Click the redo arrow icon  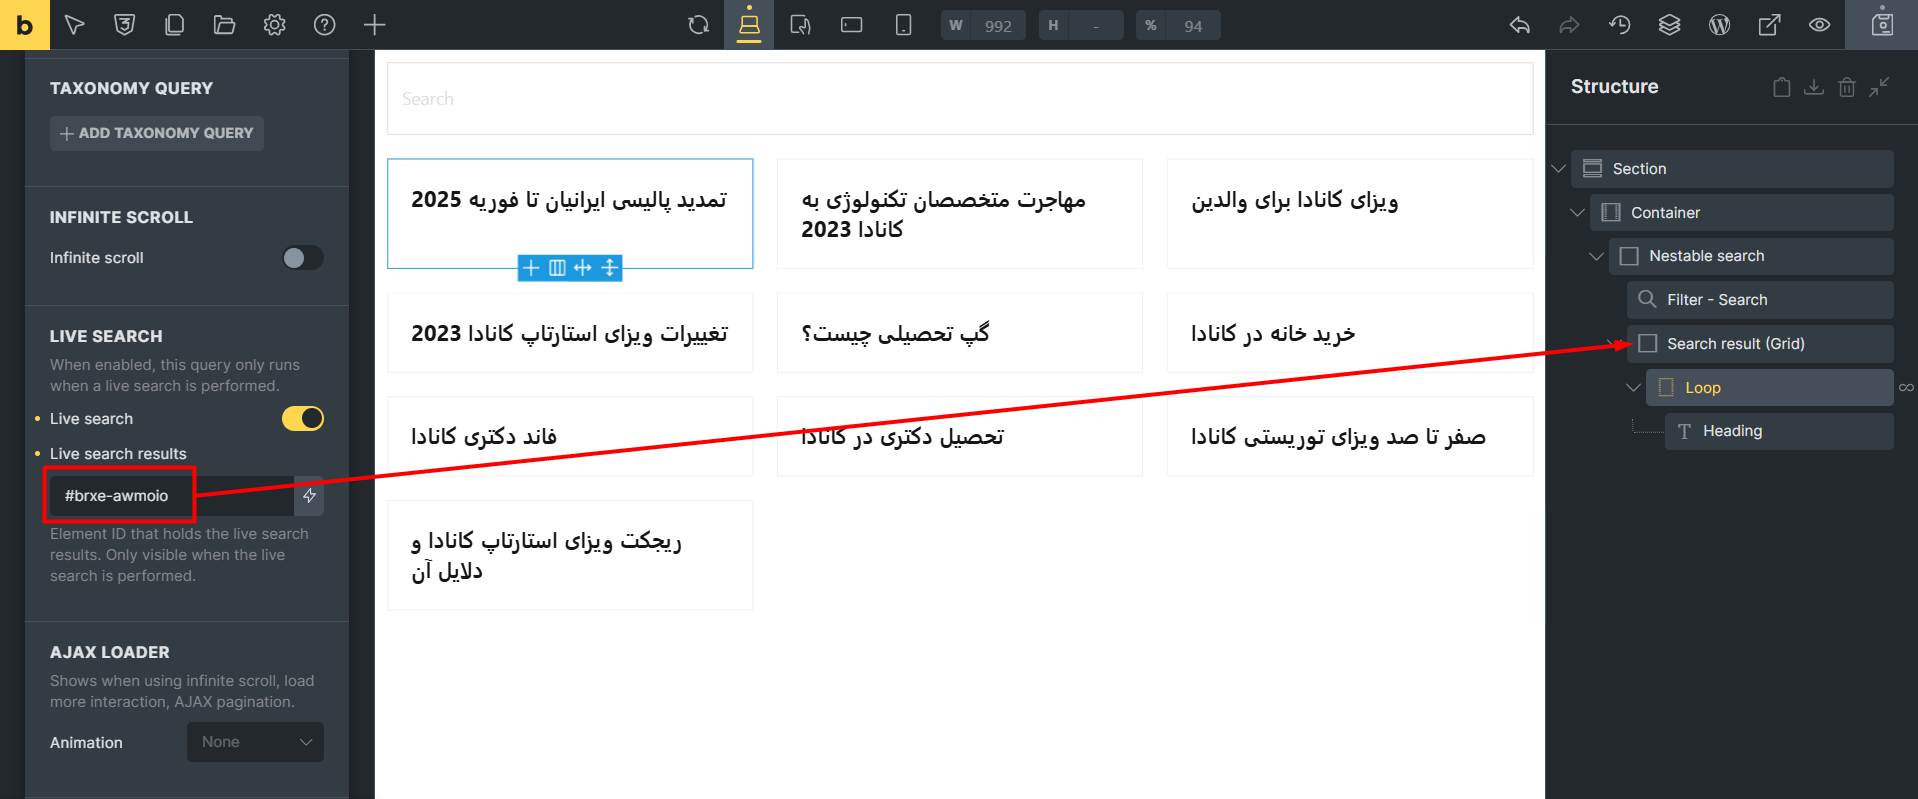tap(1570, 25)
